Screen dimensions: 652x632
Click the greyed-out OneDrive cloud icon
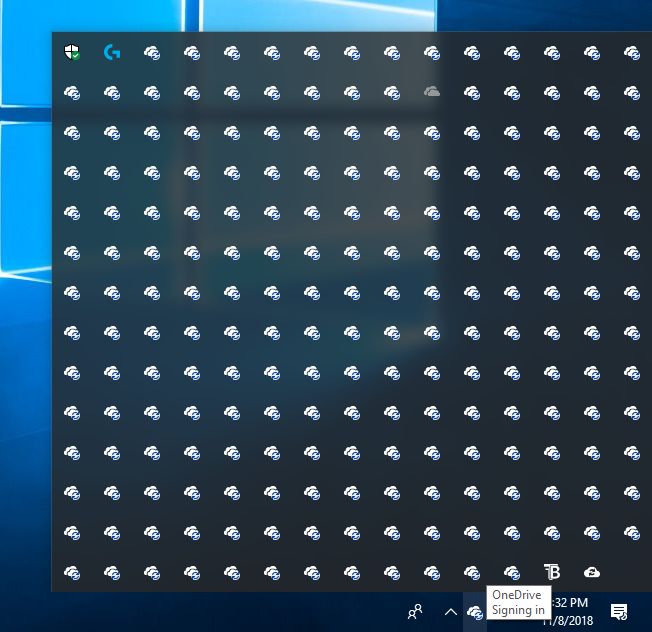point(432,91)
